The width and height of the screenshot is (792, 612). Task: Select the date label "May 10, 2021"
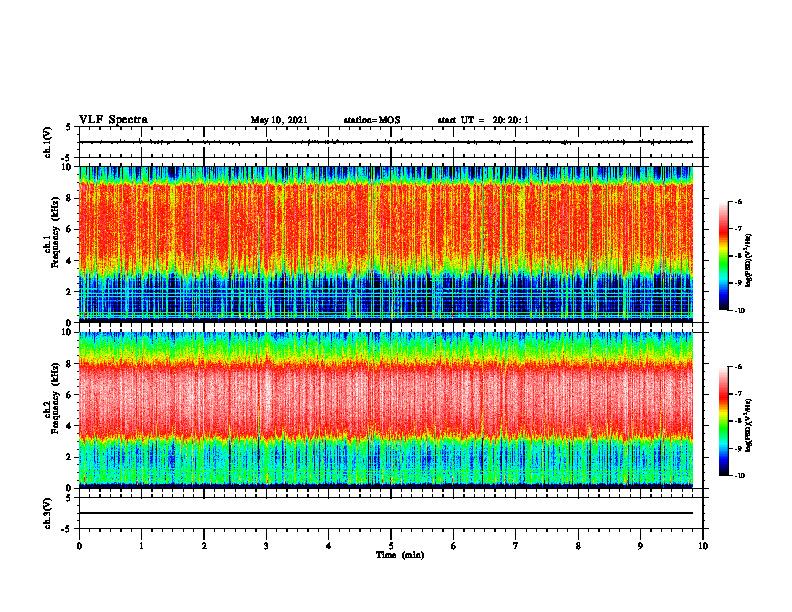tap(279, 120)
